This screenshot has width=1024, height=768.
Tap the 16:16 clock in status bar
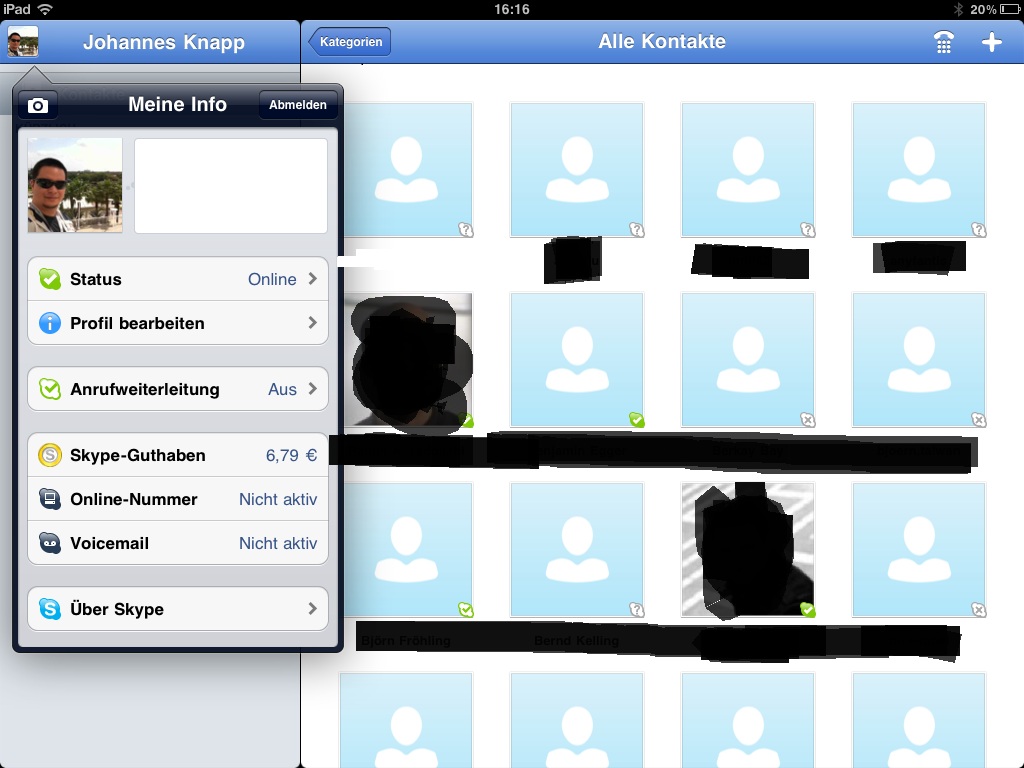pyautogui.click(x=511, y=9)
